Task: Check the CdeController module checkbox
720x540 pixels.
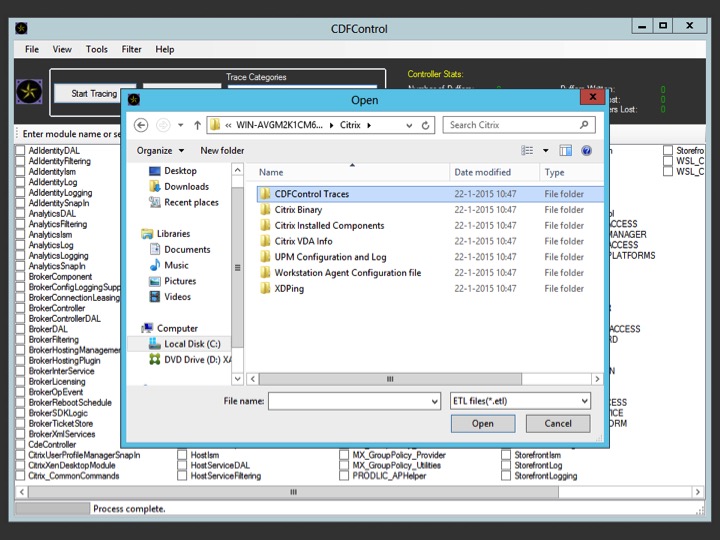Action: click(20, 444)
